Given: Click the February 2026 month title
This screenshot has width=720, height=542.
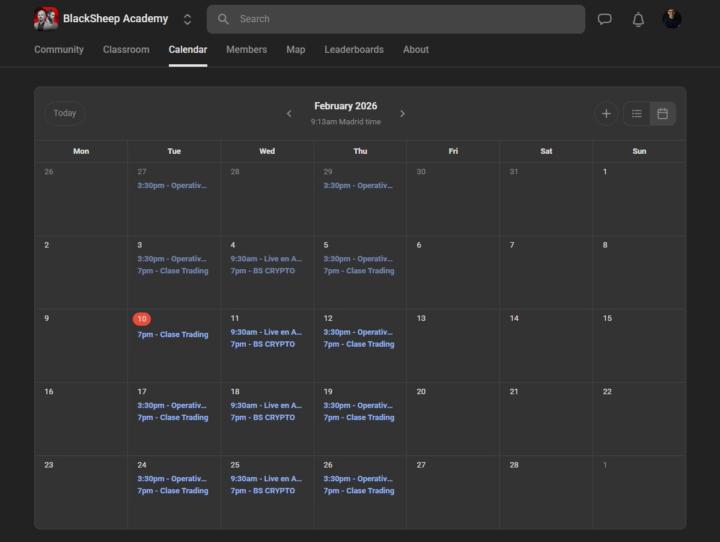Looking at the screenshot, I should tap(346, 106).
